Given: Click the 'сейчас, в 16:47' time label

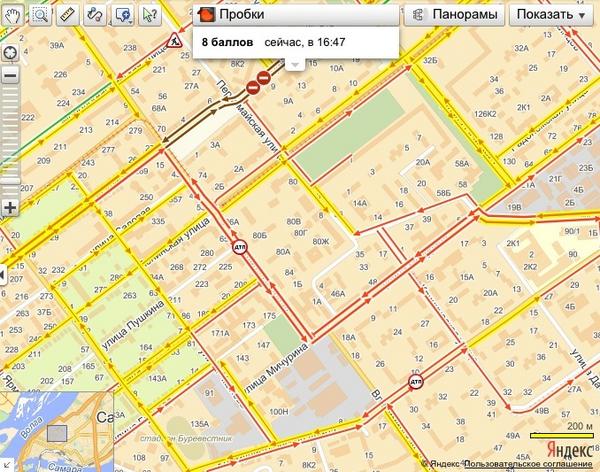Looking at the screenshot, I should pos(305,42).
